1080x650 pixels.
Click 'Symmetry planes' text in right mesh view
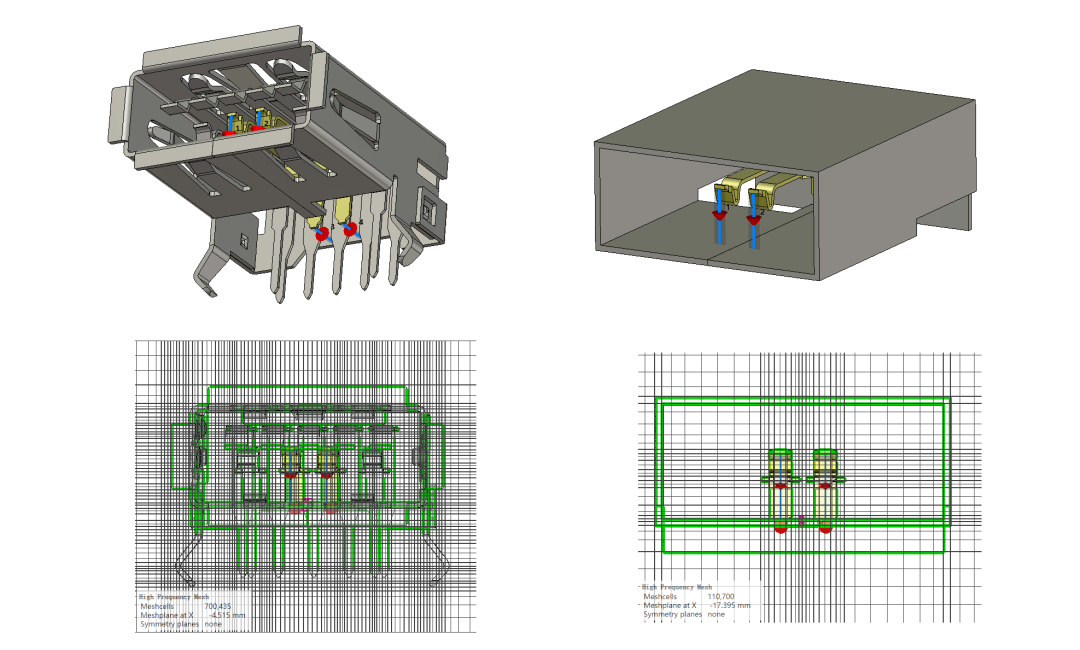[673, 614]
